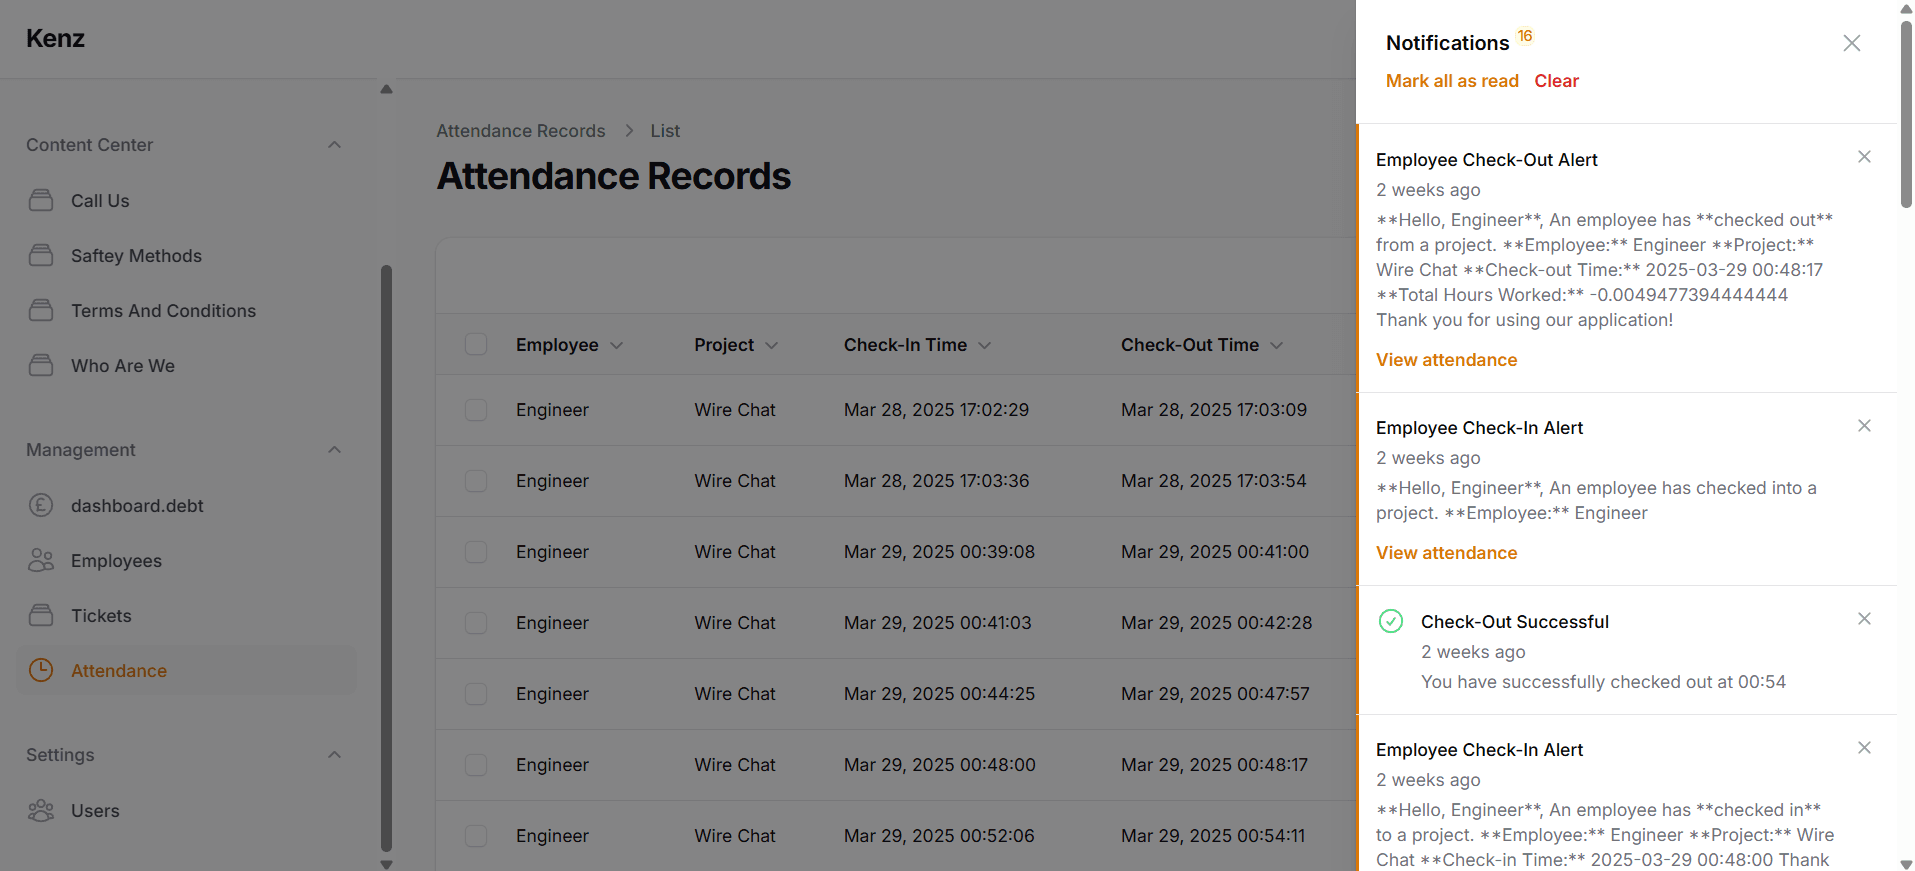The height and width of the screenshot is (871, 1915).
Task: Click the Call Us sidebar icon
Action: click(x=41, y=200)
